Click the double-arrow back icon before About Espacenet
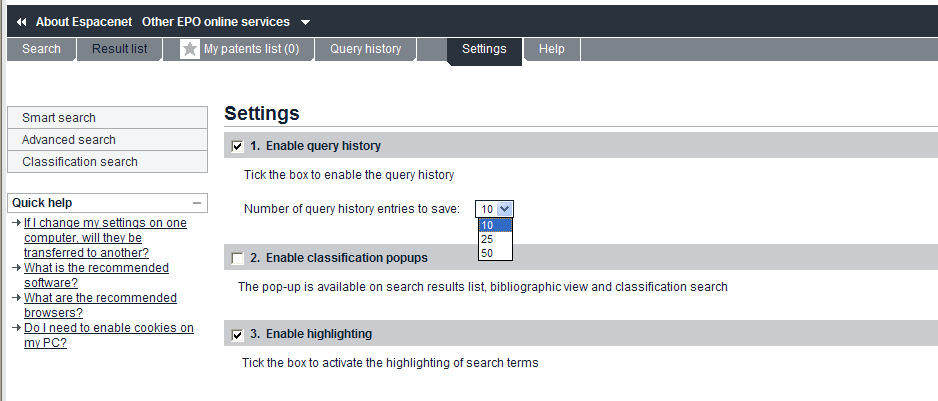 [22, 22]
